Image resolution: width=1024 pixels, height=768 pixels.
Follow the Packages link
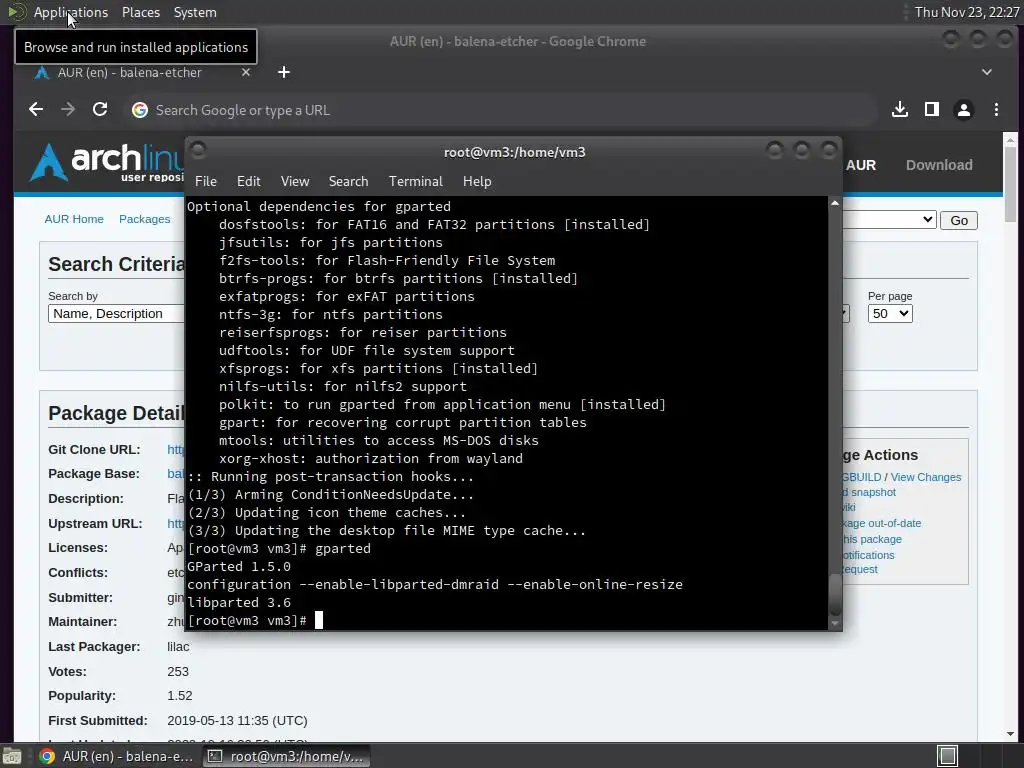144,219
